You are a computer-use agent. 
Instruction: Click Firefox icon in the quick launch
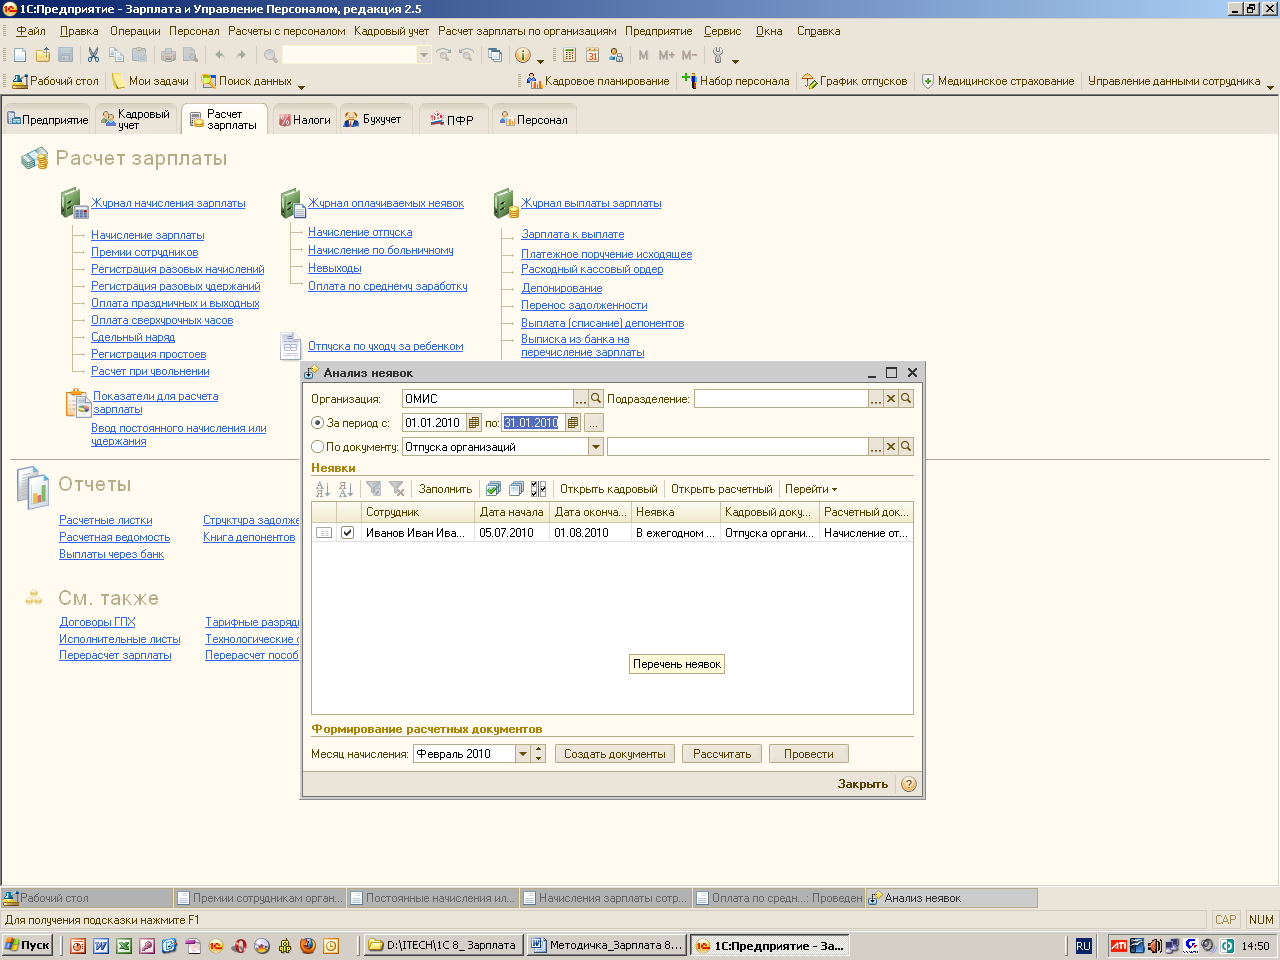click(x=308, y=945)
